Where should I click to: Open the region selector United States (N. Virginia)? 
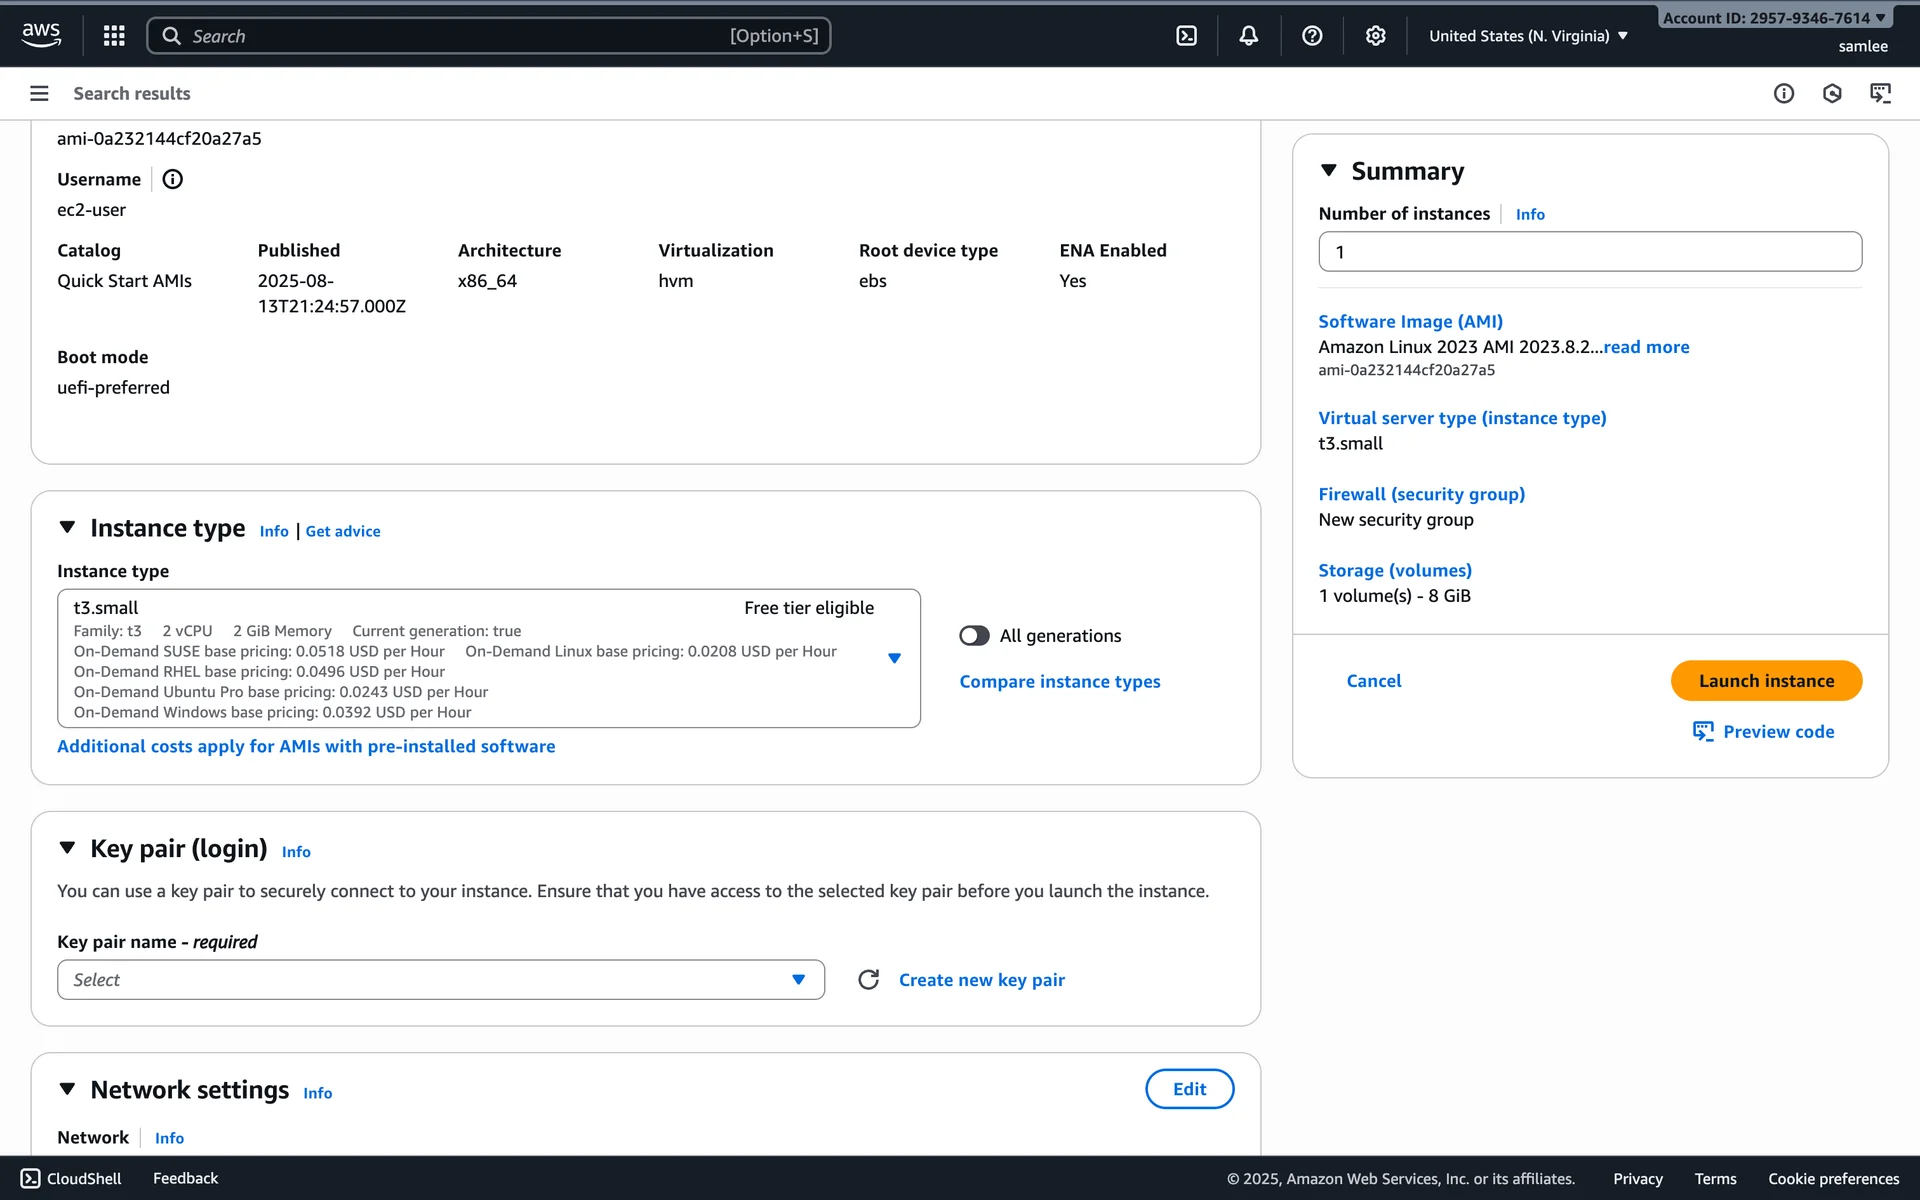click(x=1527, y=36)
